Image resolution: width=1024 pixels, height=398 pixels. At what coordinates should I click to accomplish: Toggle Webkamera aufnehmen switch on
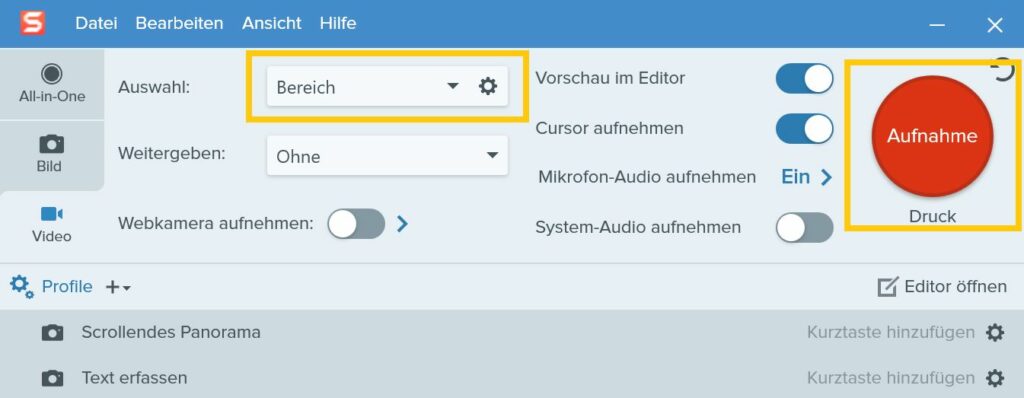tap(356, 224)
